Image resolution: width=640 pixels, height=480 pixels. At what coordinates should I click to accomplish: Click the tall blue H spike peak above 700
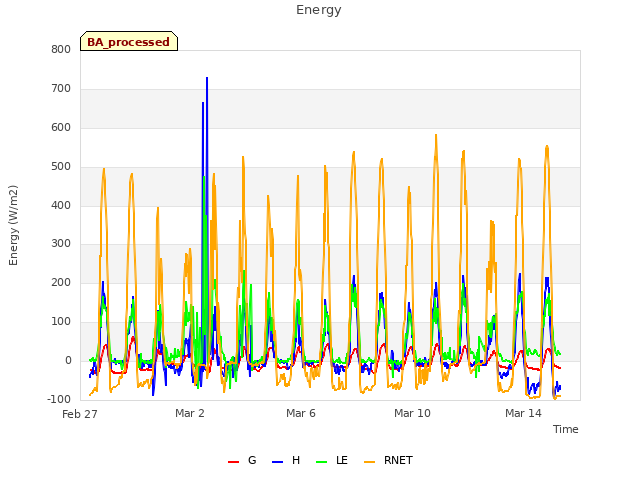point(207,78)
